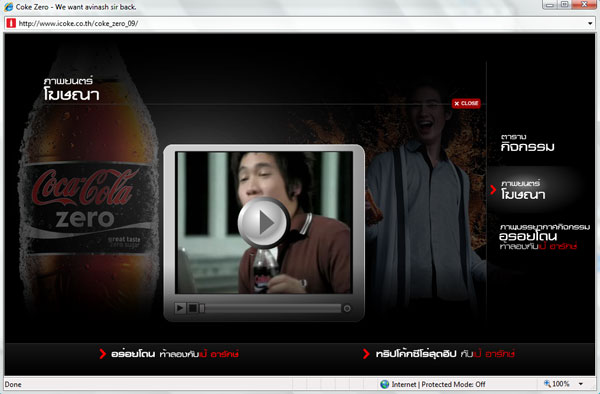
Task: Open the กิจกรรม schedule menu item
Action: pyautogui.click(x=527, y=143)
